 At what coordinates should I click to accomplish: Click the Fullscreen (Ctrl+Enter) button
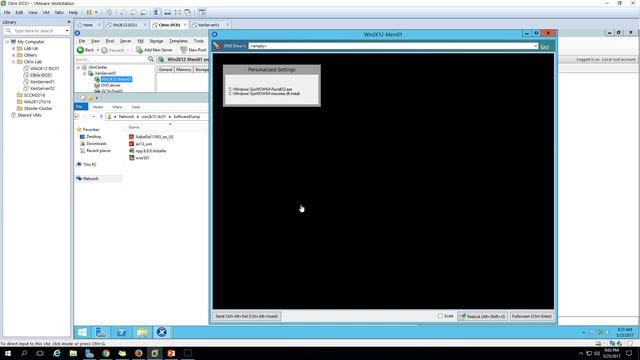click(532, 316)
